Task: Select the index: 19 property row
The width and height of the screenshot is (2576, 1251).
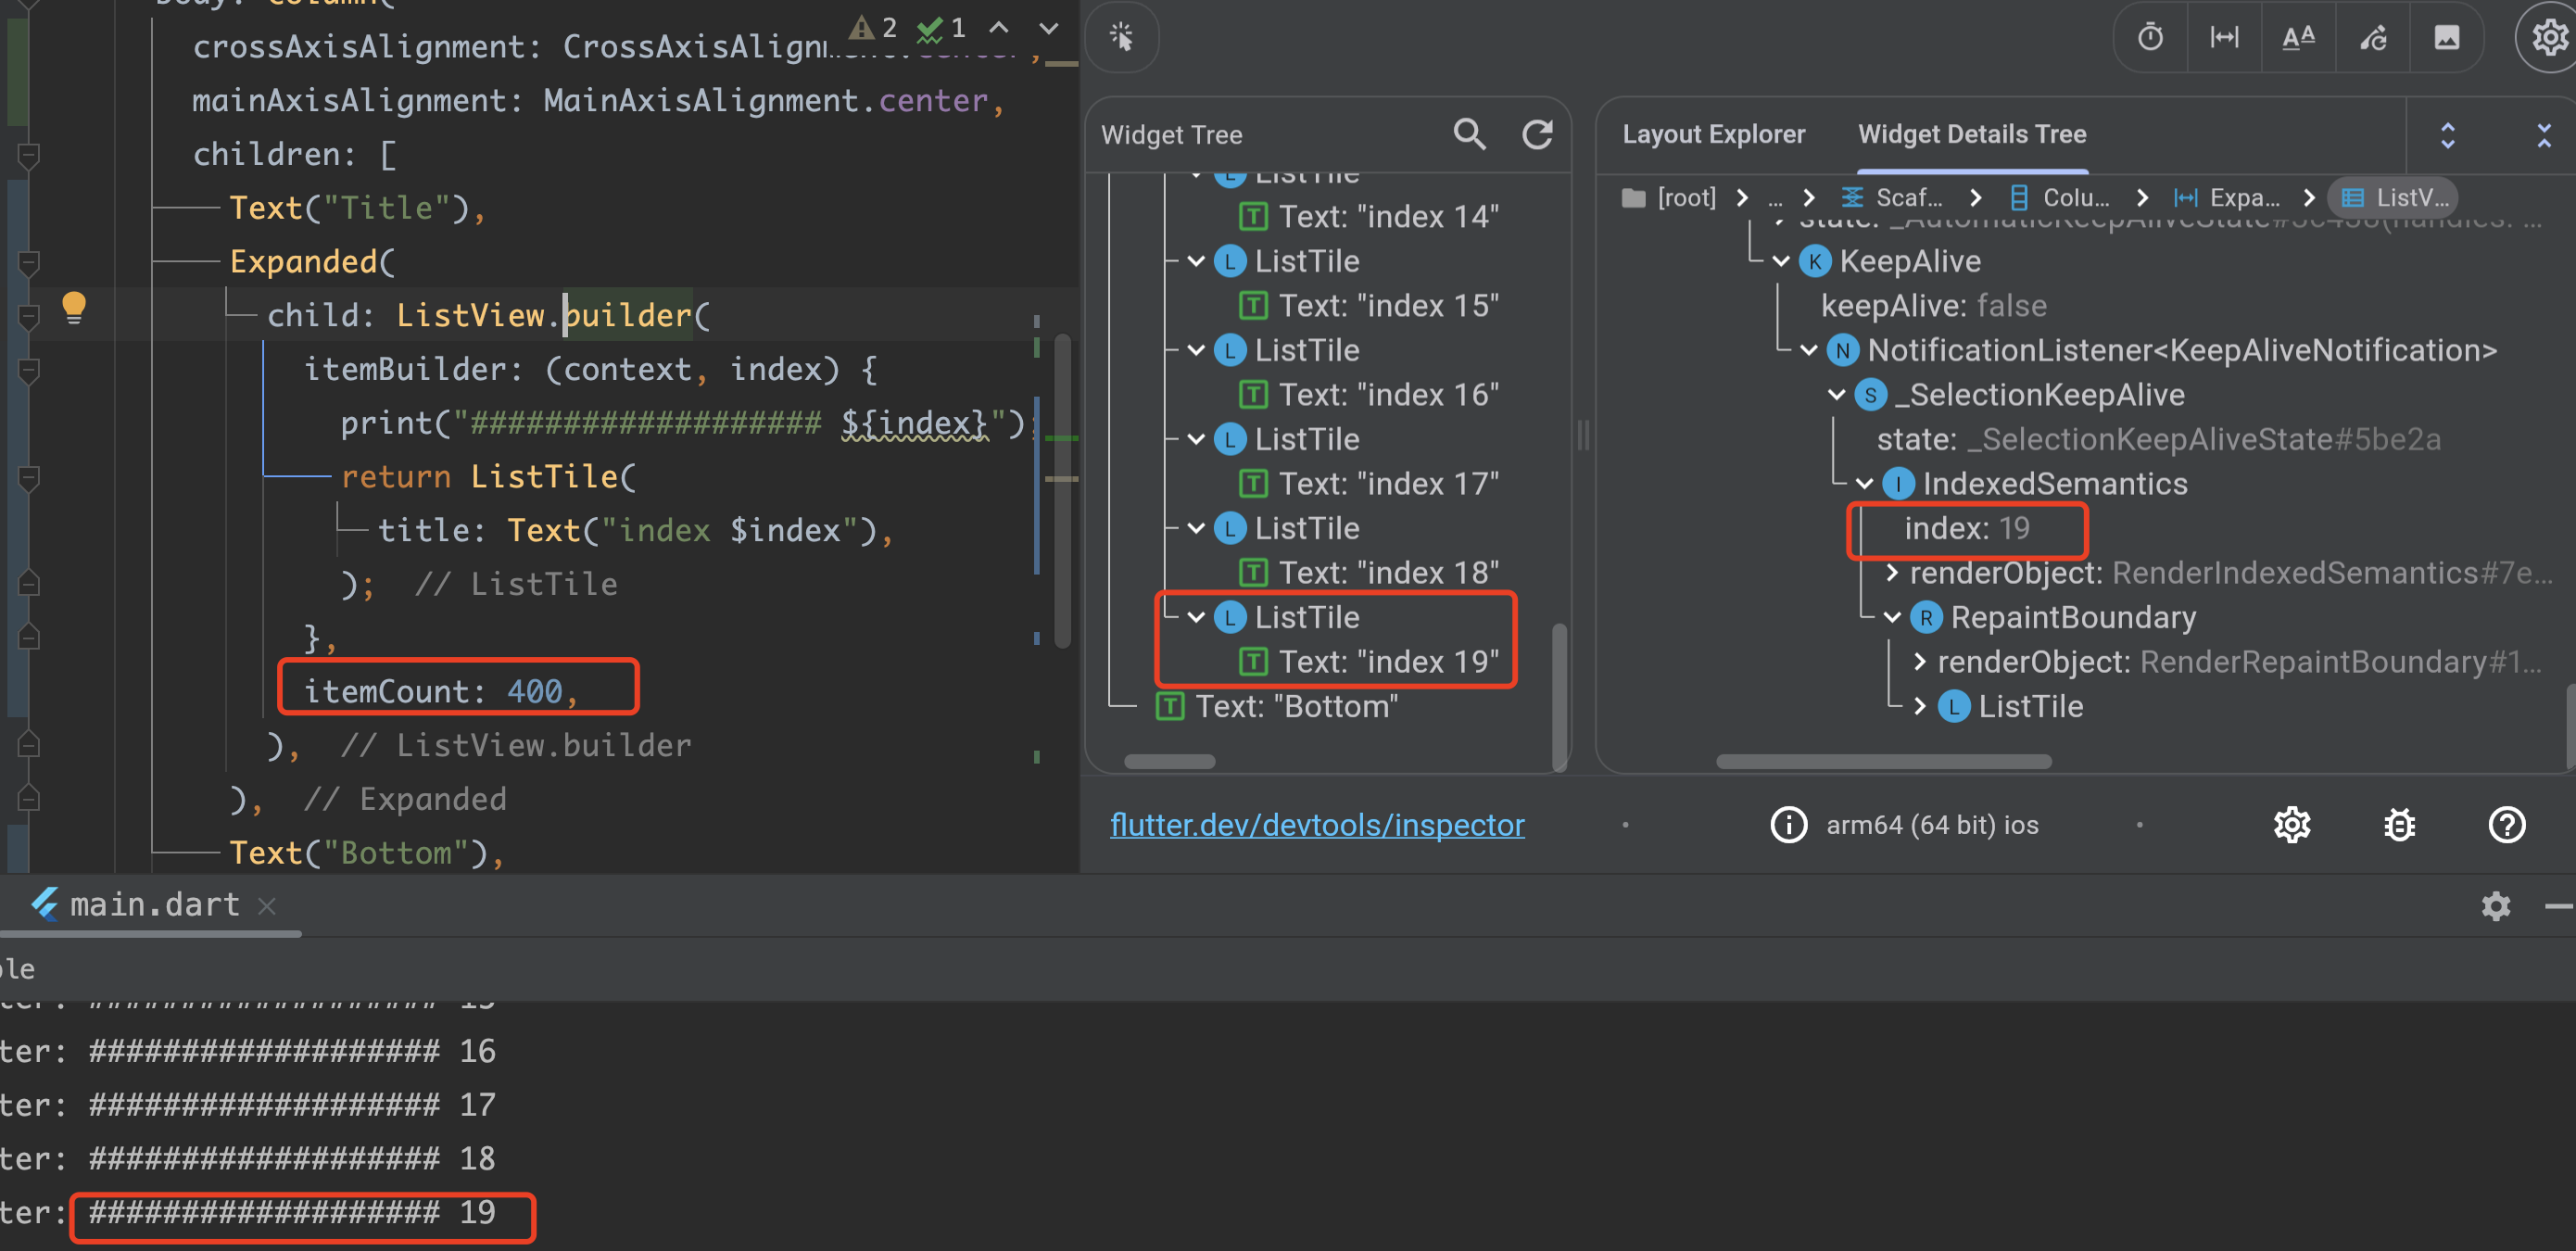Action: coord(1966,528)
